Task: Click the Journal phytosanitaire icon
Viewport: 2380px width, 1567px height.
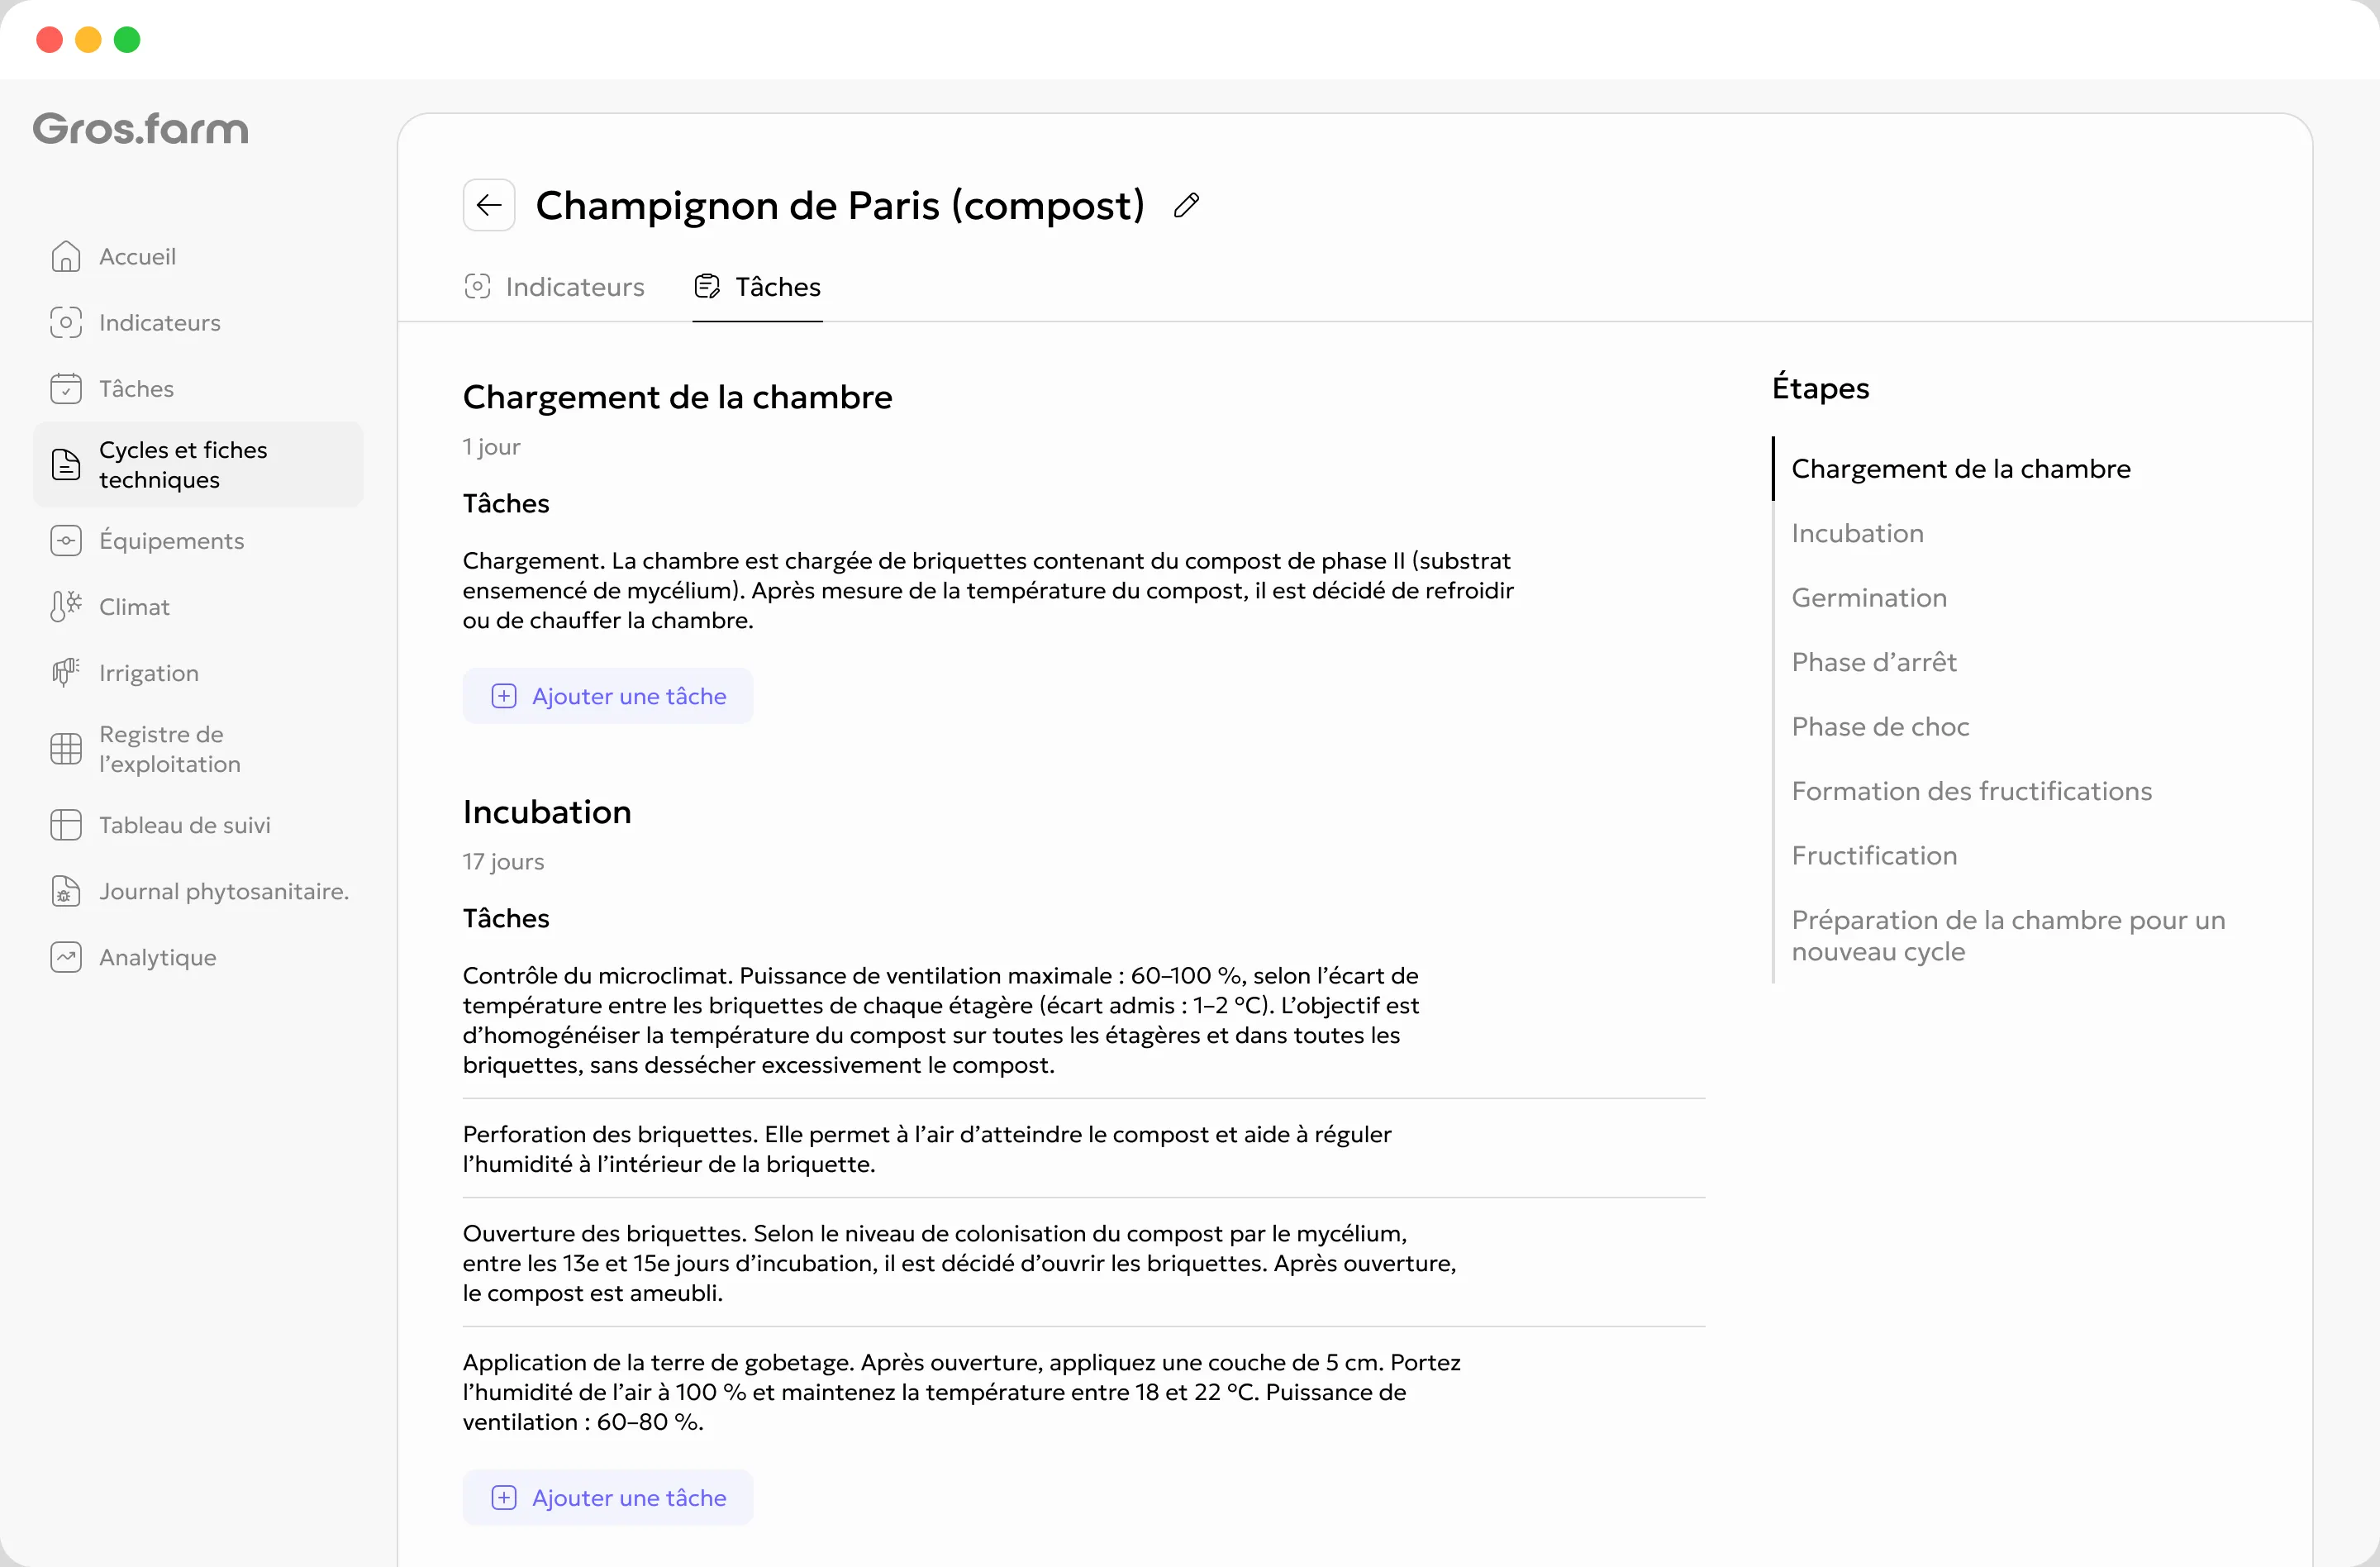Action: tap(66, 890)
